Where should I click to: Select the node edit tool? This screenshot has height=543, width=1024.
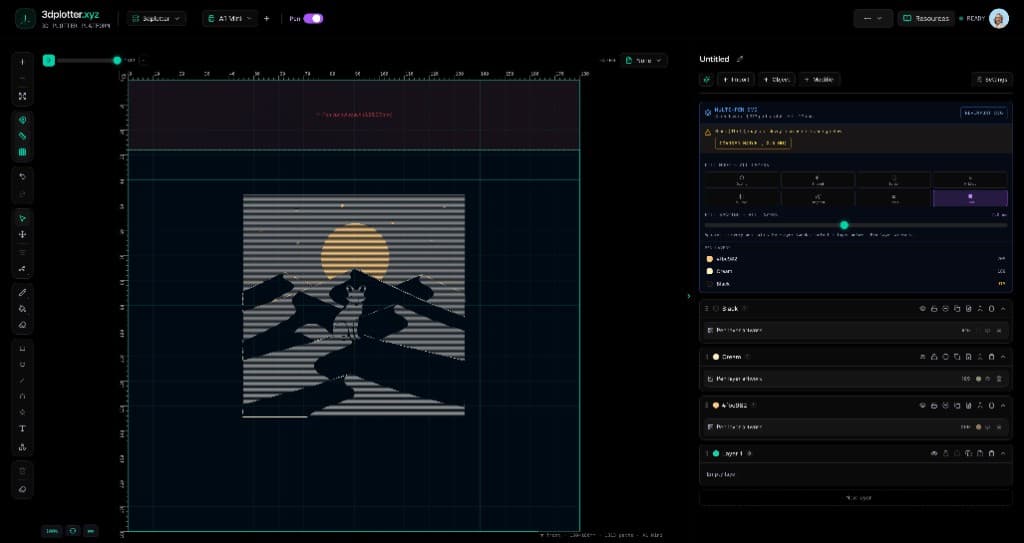coord(22,269)
